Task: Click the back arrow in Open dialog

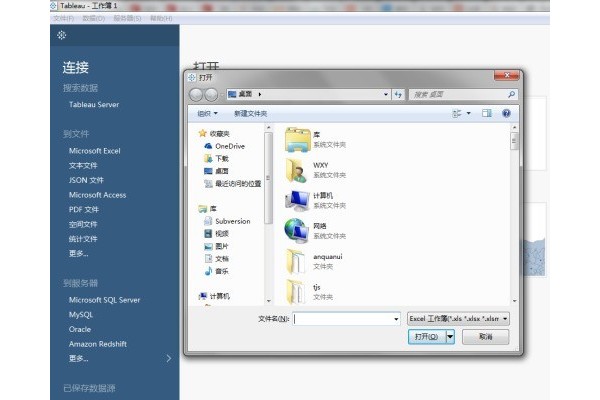Action: [x=196, y=94]
